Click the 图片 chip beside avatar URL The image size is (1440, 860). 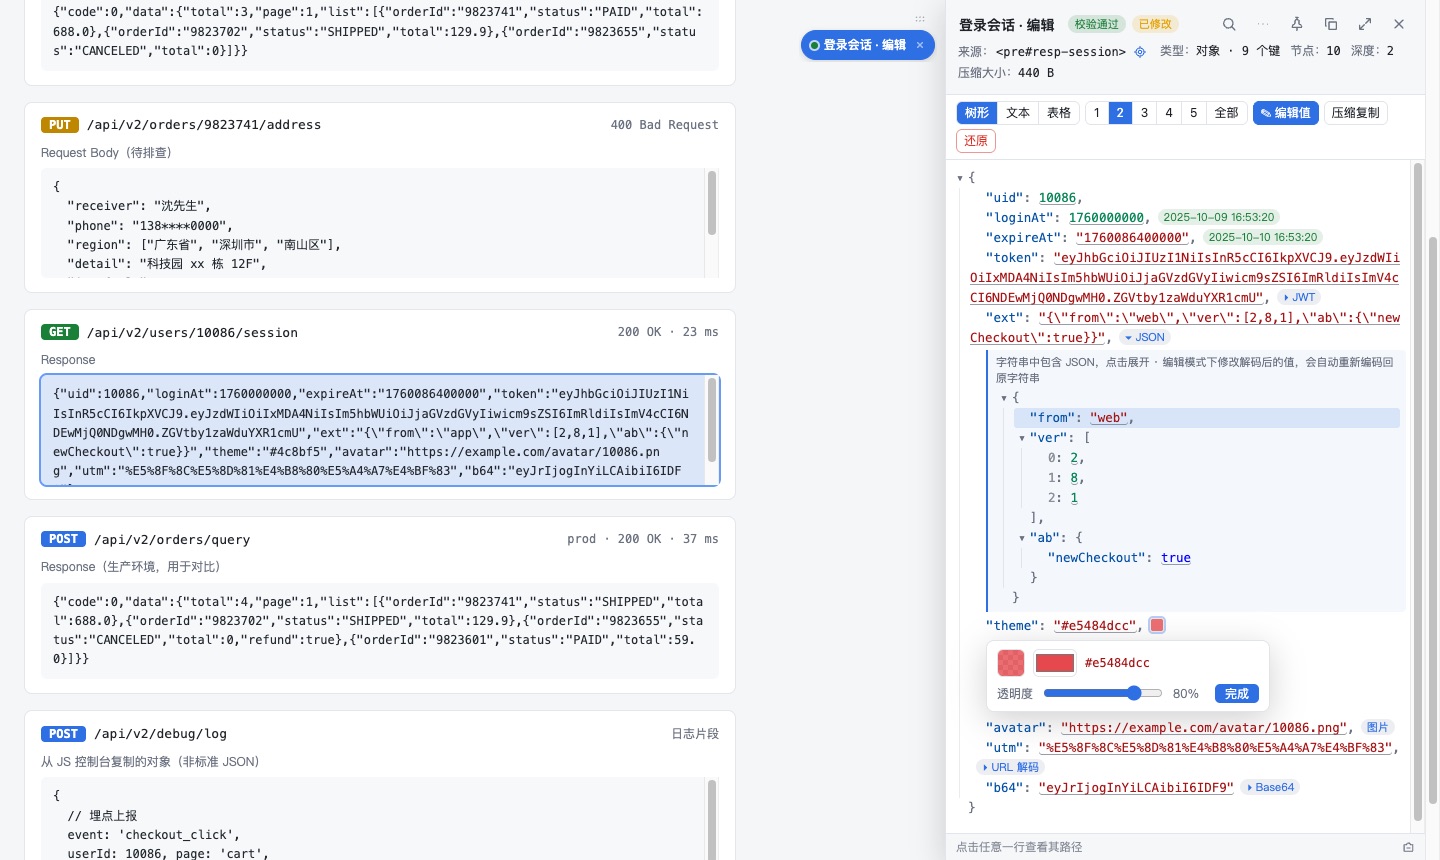[x=1378, y=727]
